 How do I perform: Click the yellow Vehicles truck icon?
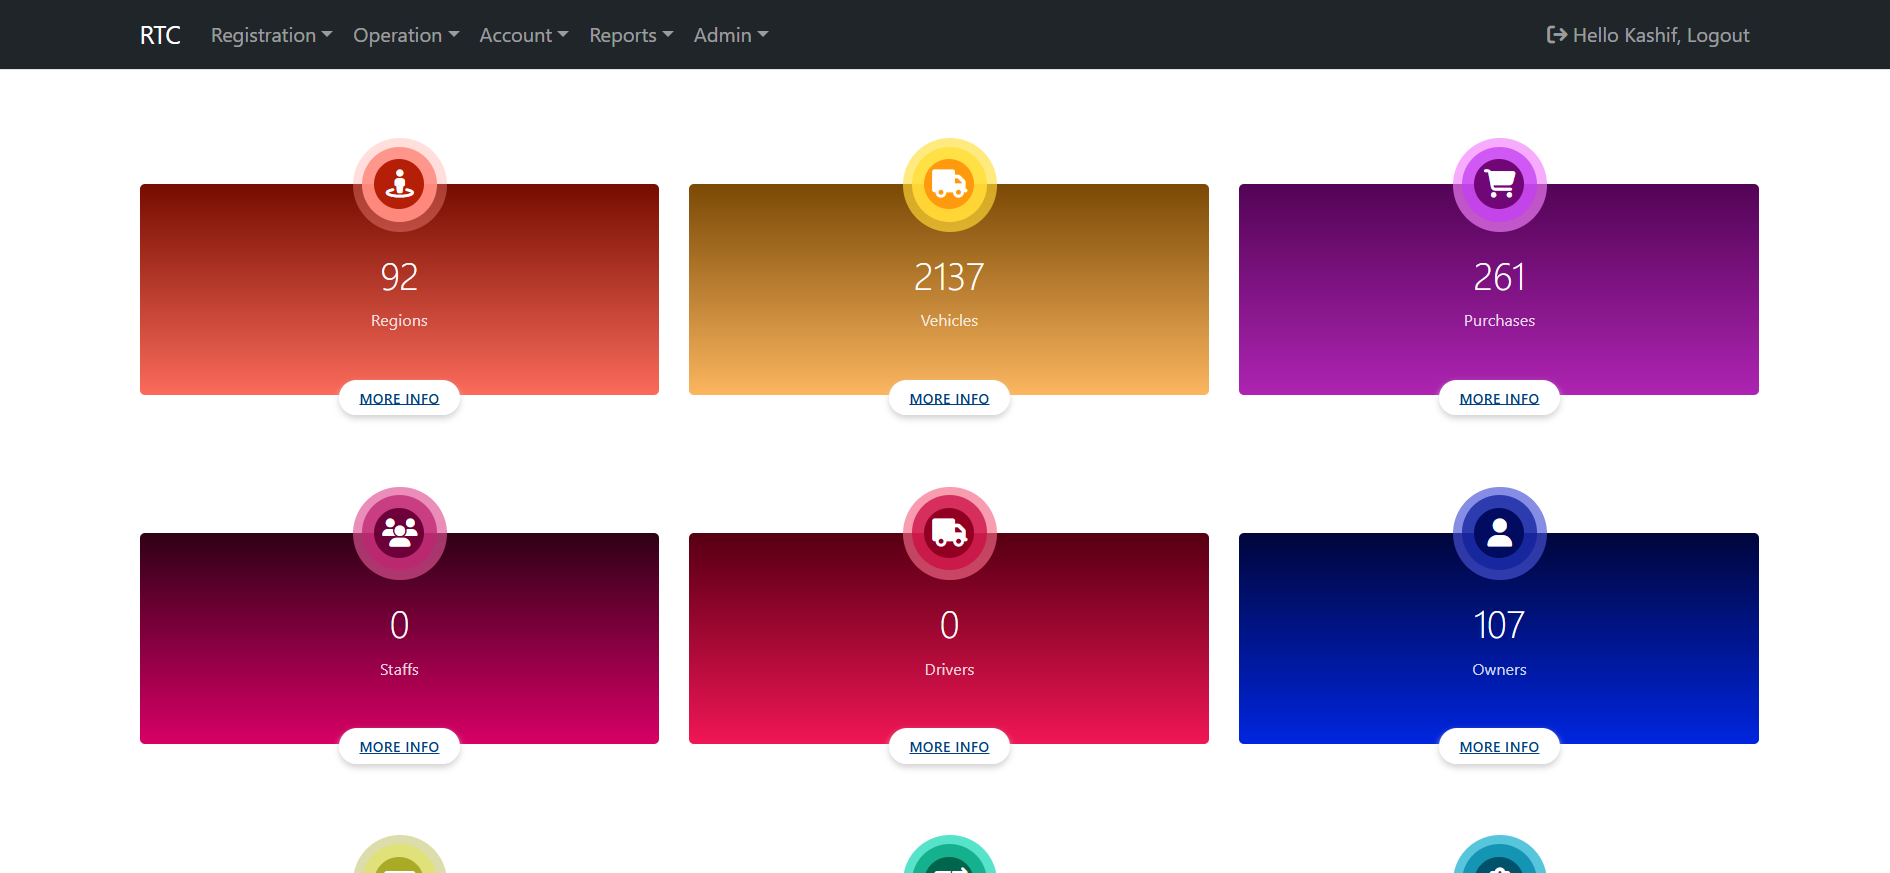click(949, 184)
